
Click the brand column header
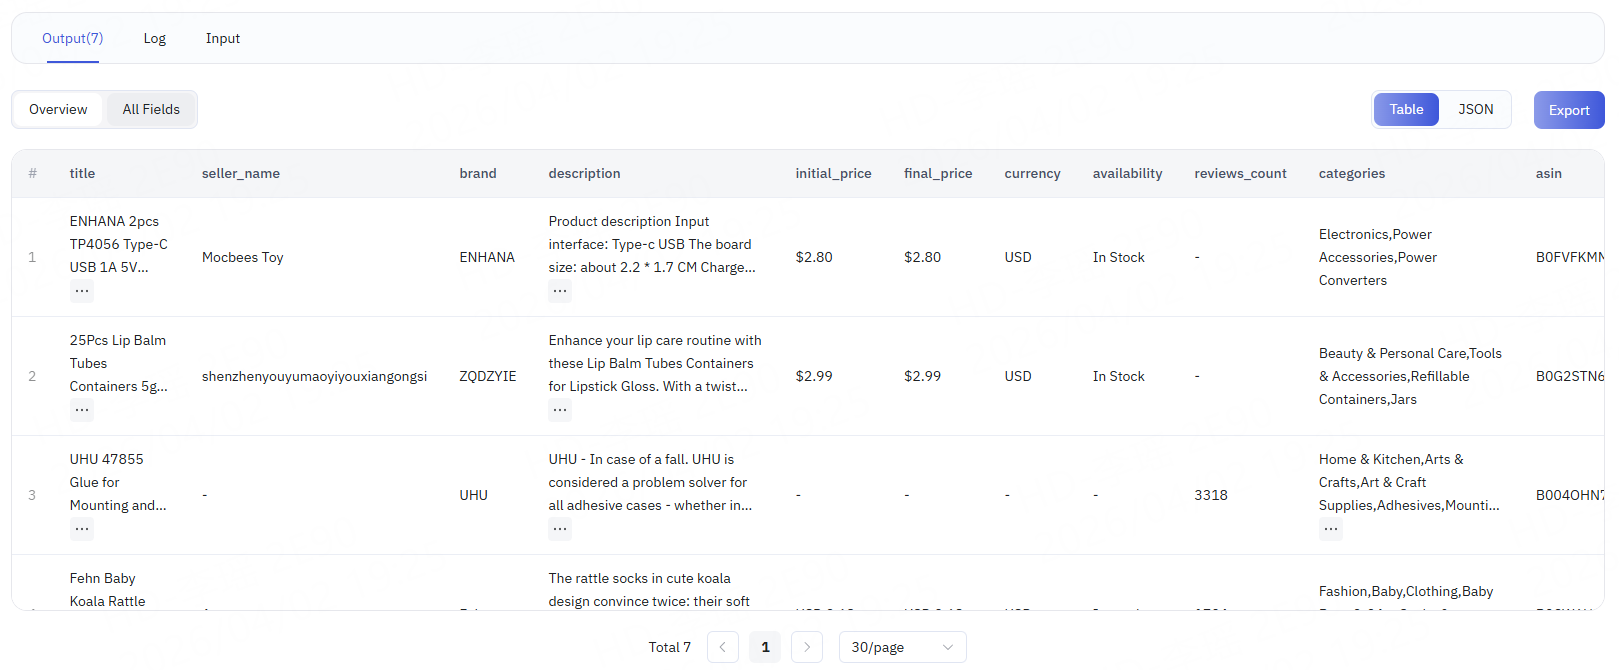pyautogui.click(x=478, y=173)
